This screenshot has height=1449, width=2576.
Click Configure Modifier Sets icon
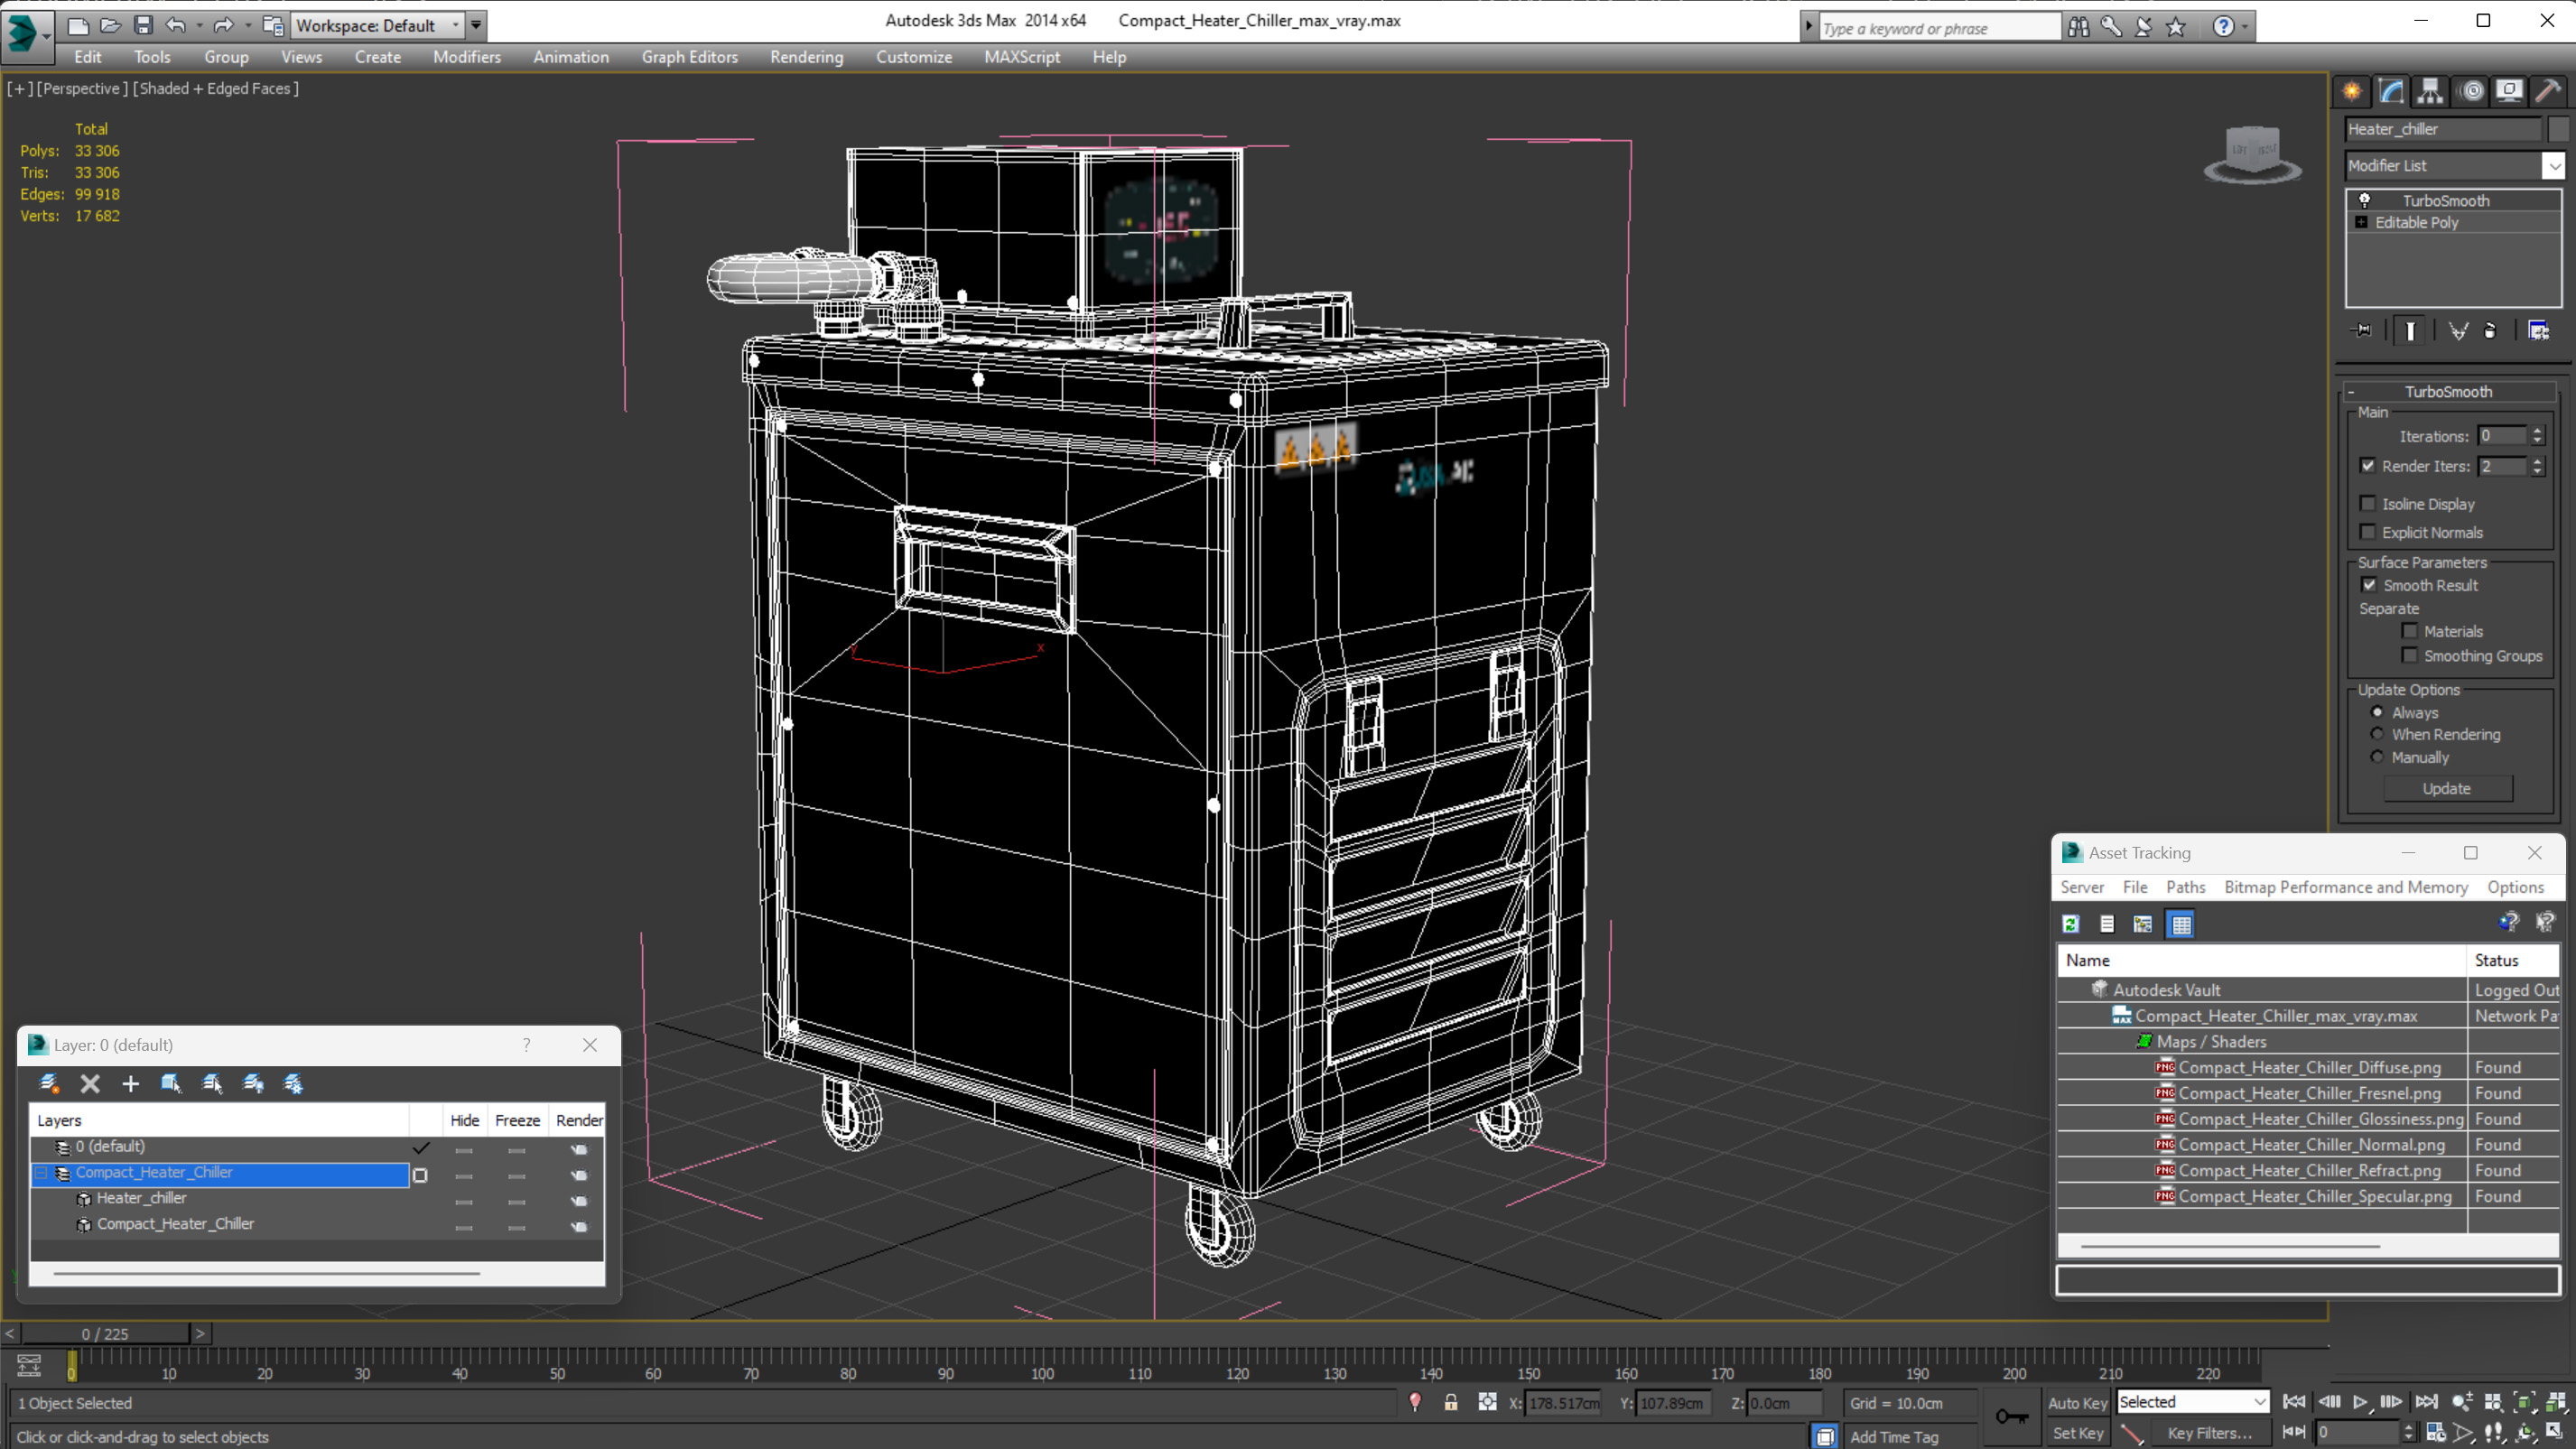tap(2538, 330)
